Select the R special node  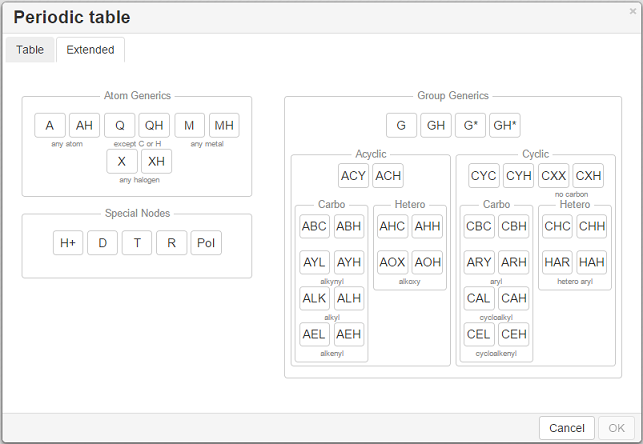click(x=171, y=243)
